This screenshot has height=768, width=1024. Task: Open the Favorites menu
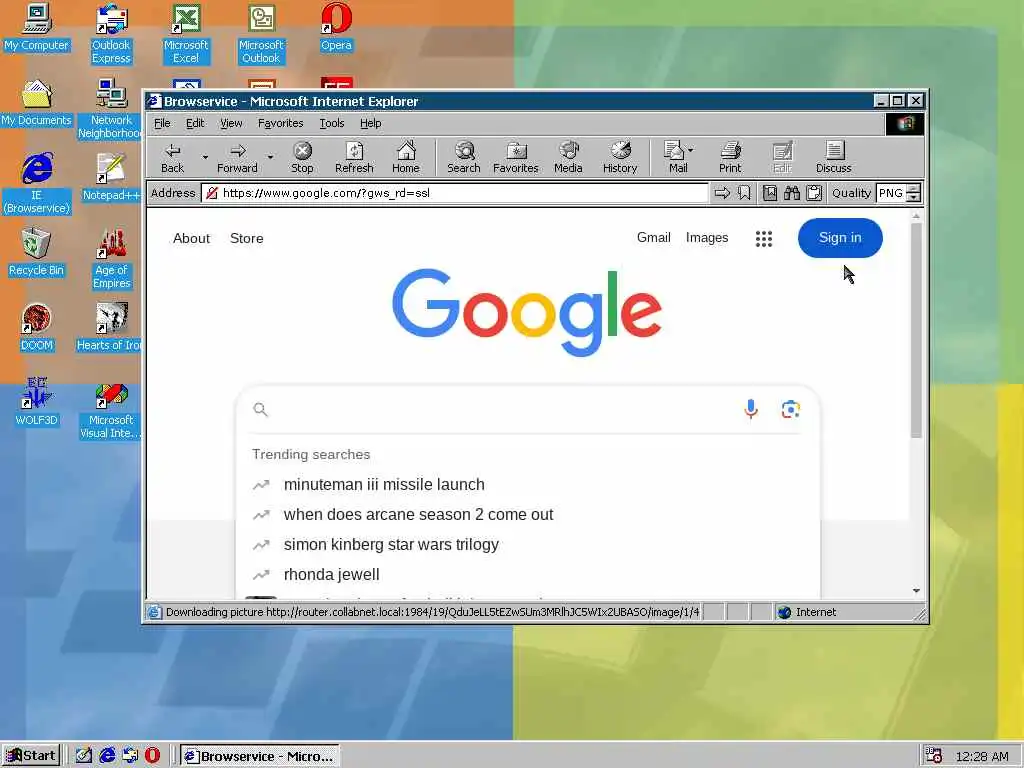[x=281, y=123]
